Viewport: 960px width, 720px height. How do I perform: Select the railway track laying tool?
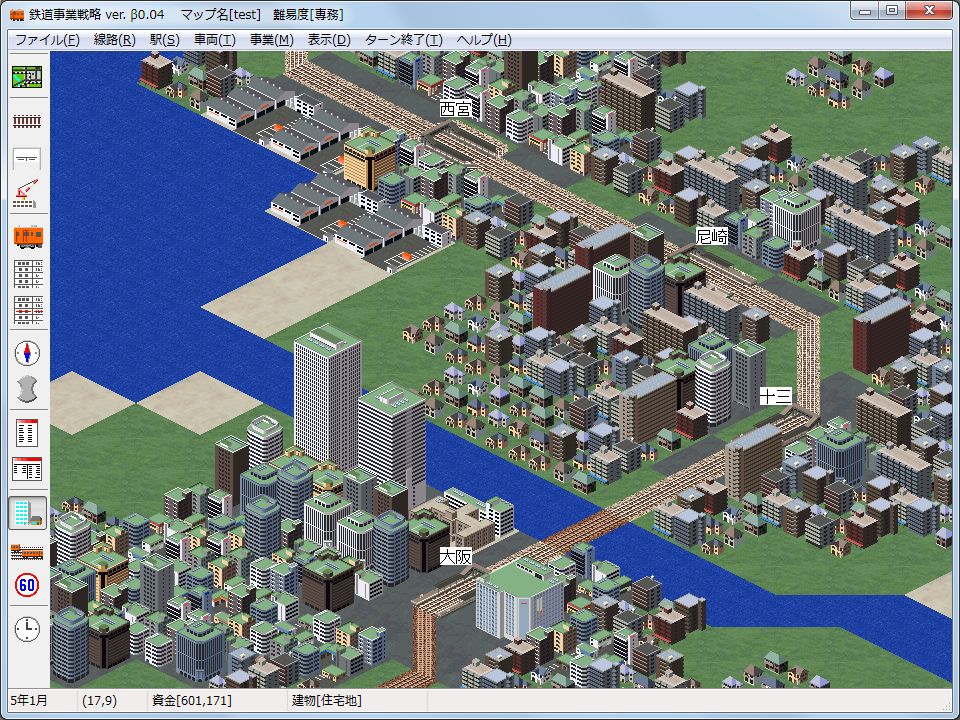pyautogui.click(x=27, y=121)
